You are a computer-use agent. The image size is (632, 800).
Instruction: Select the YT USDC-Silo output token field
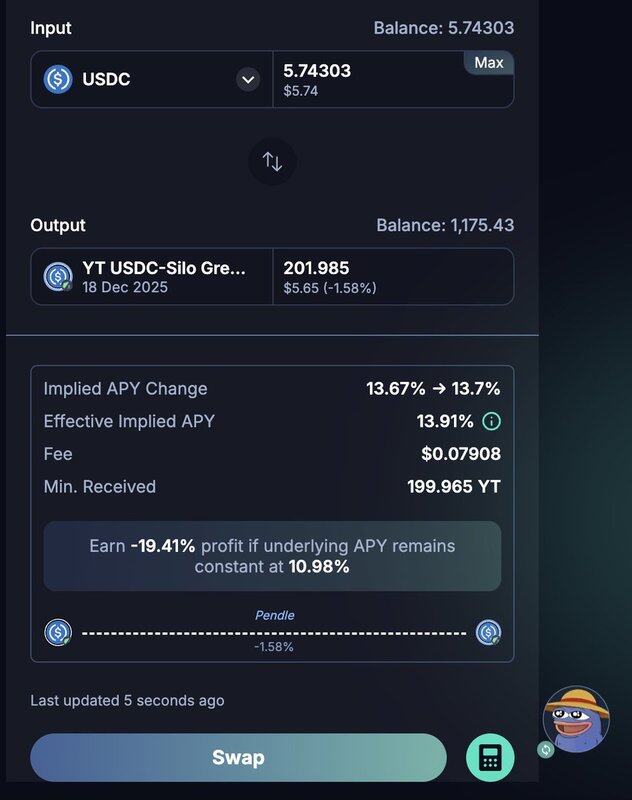pos(152,277)
